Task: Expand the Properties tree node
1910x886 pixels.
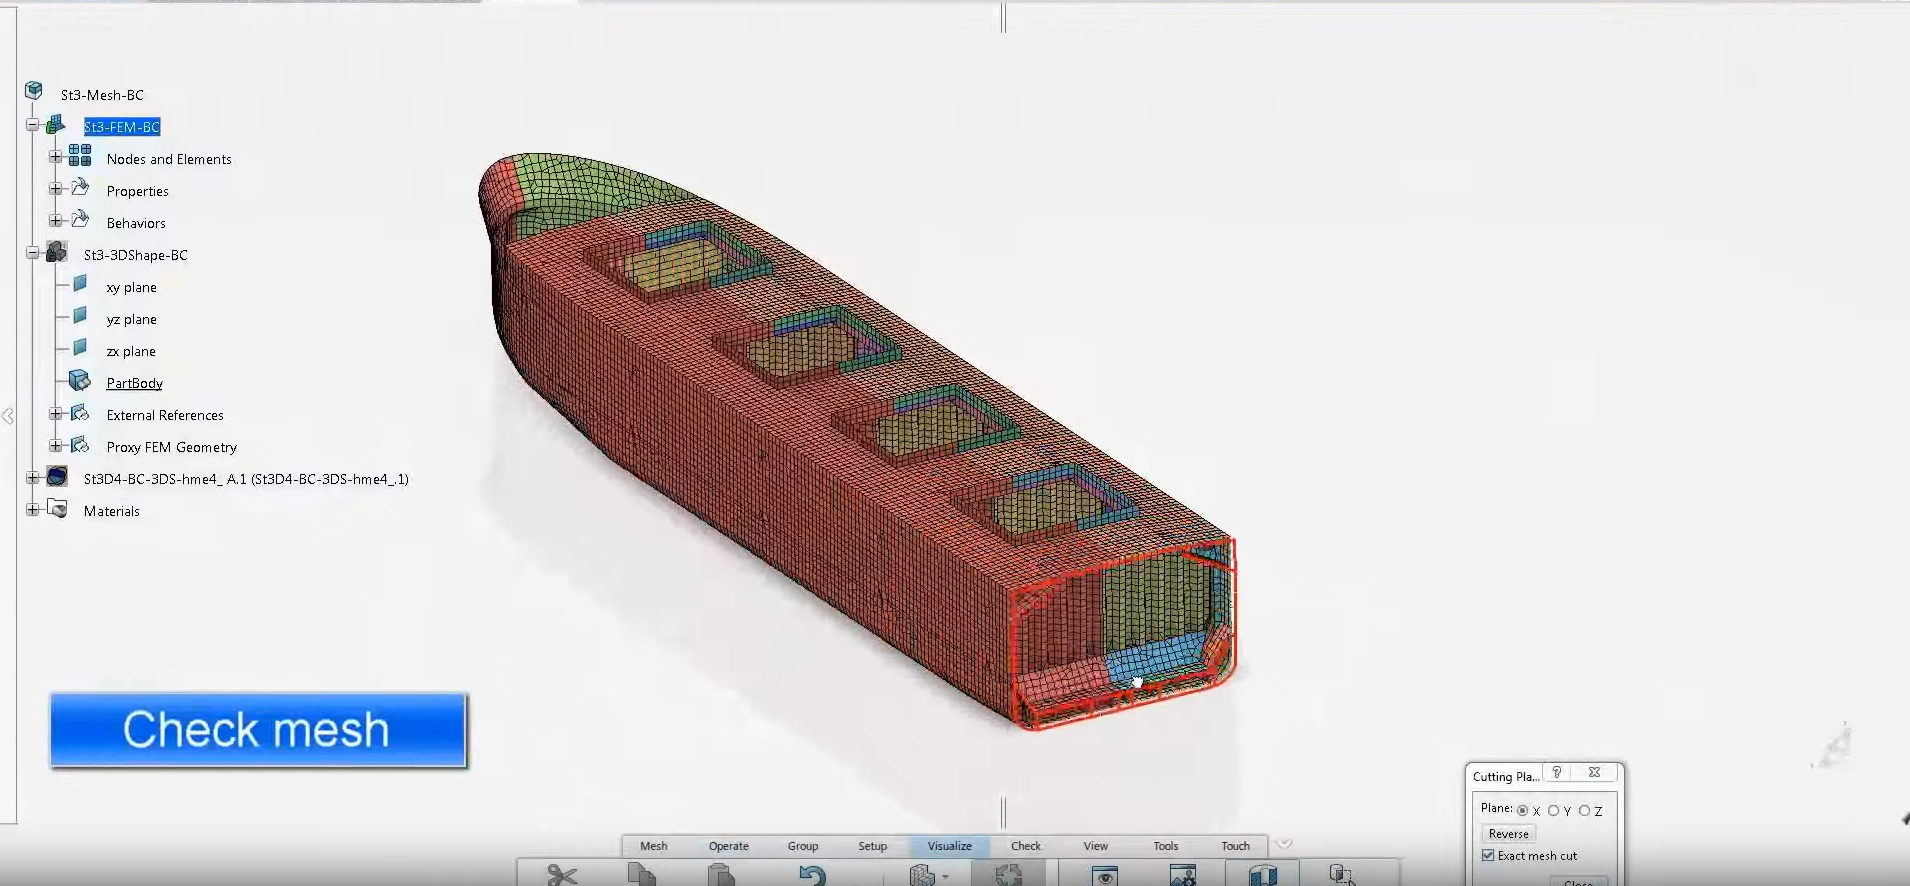Action: (56, 189)
